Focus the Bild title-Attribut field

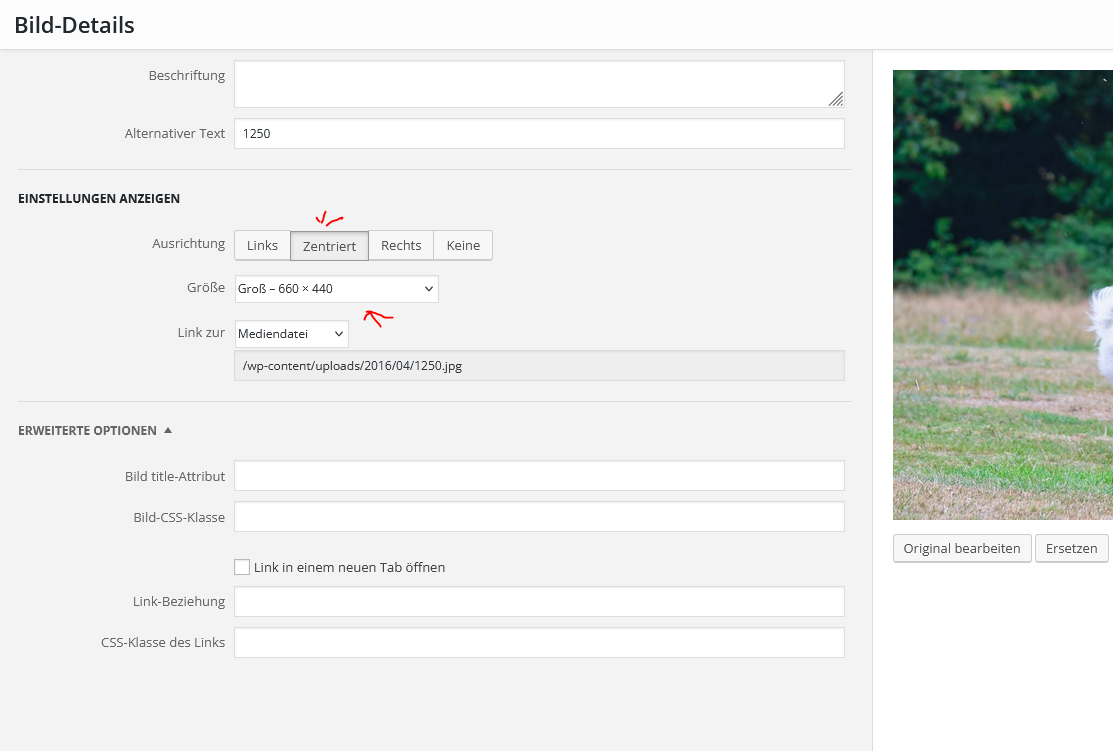coord(539,476)
